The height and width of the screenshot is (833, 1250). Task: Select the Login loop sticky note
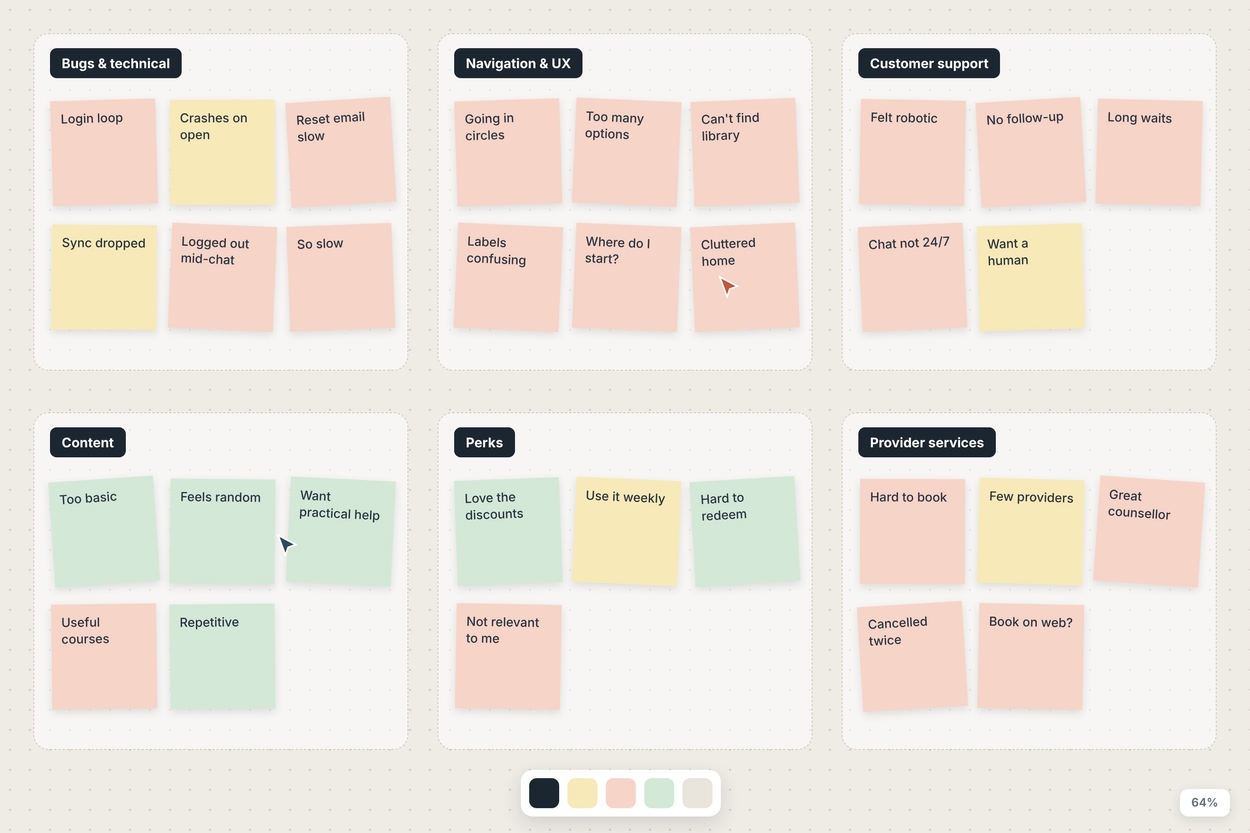[x=104, y=152]
